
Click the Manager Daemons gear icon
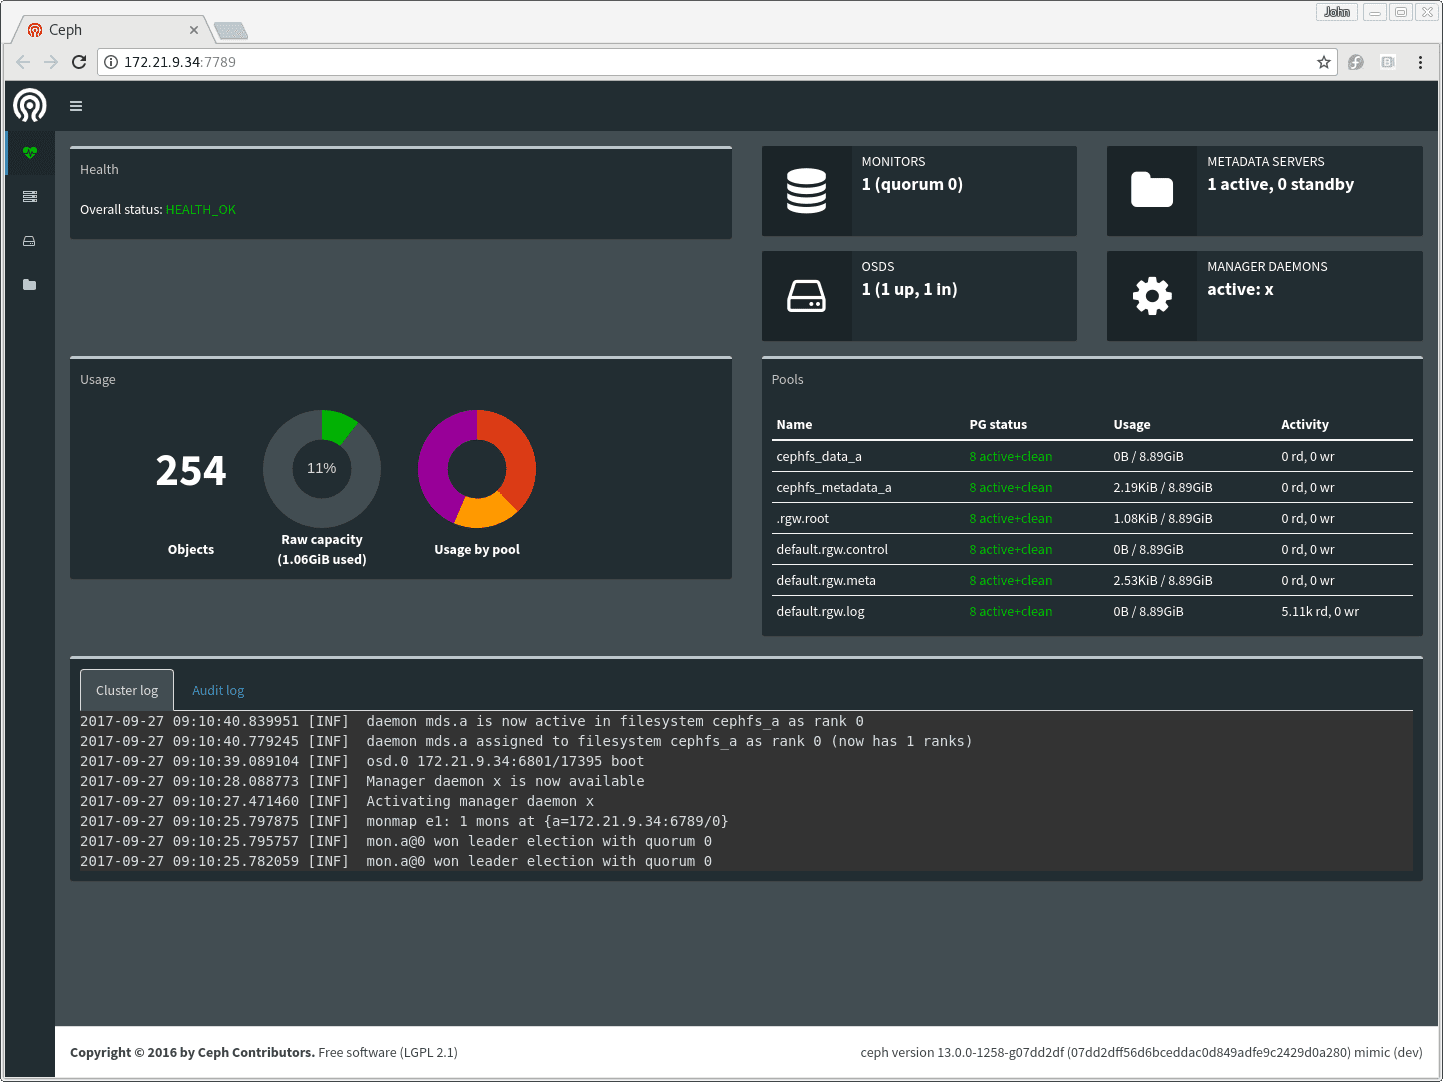1151,296
